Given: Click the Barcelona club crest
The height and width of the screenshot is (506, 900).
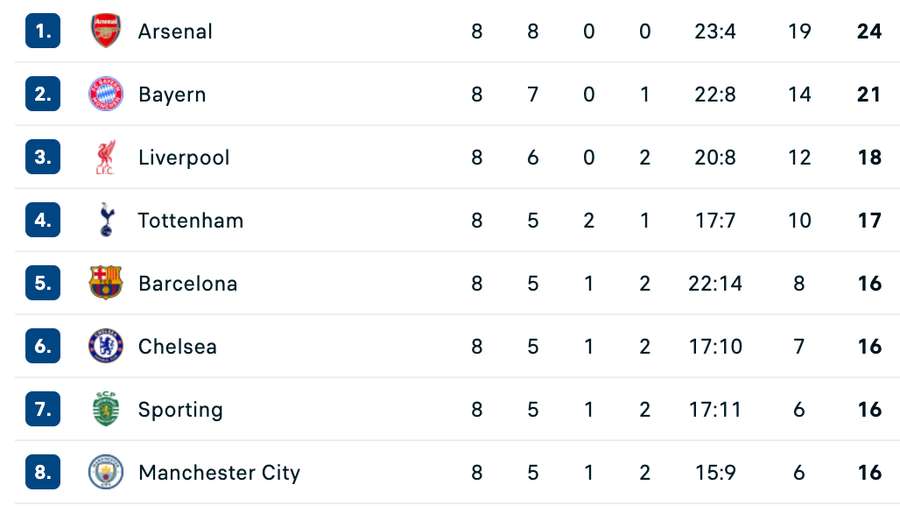Looking at the screenshot, I should coord(105,283).
